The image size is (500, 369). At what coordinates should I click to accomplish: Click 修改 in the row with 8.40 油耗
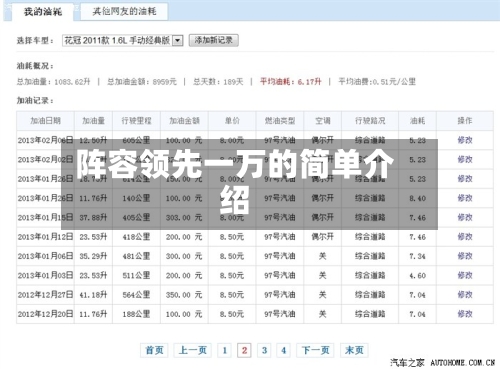click(x=465, y=198)
